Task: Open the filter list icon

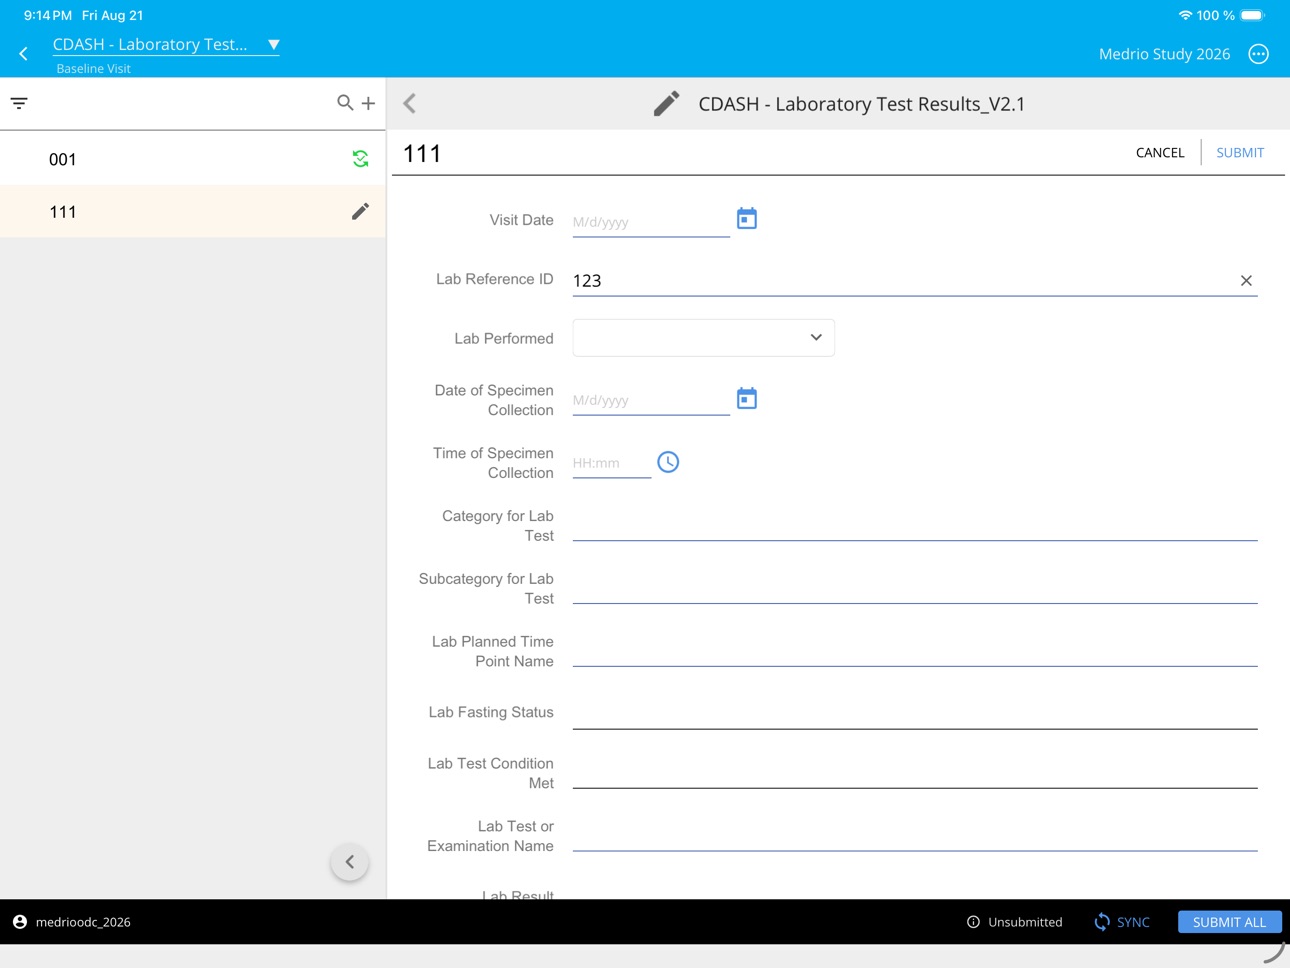Action: [19, 103]
